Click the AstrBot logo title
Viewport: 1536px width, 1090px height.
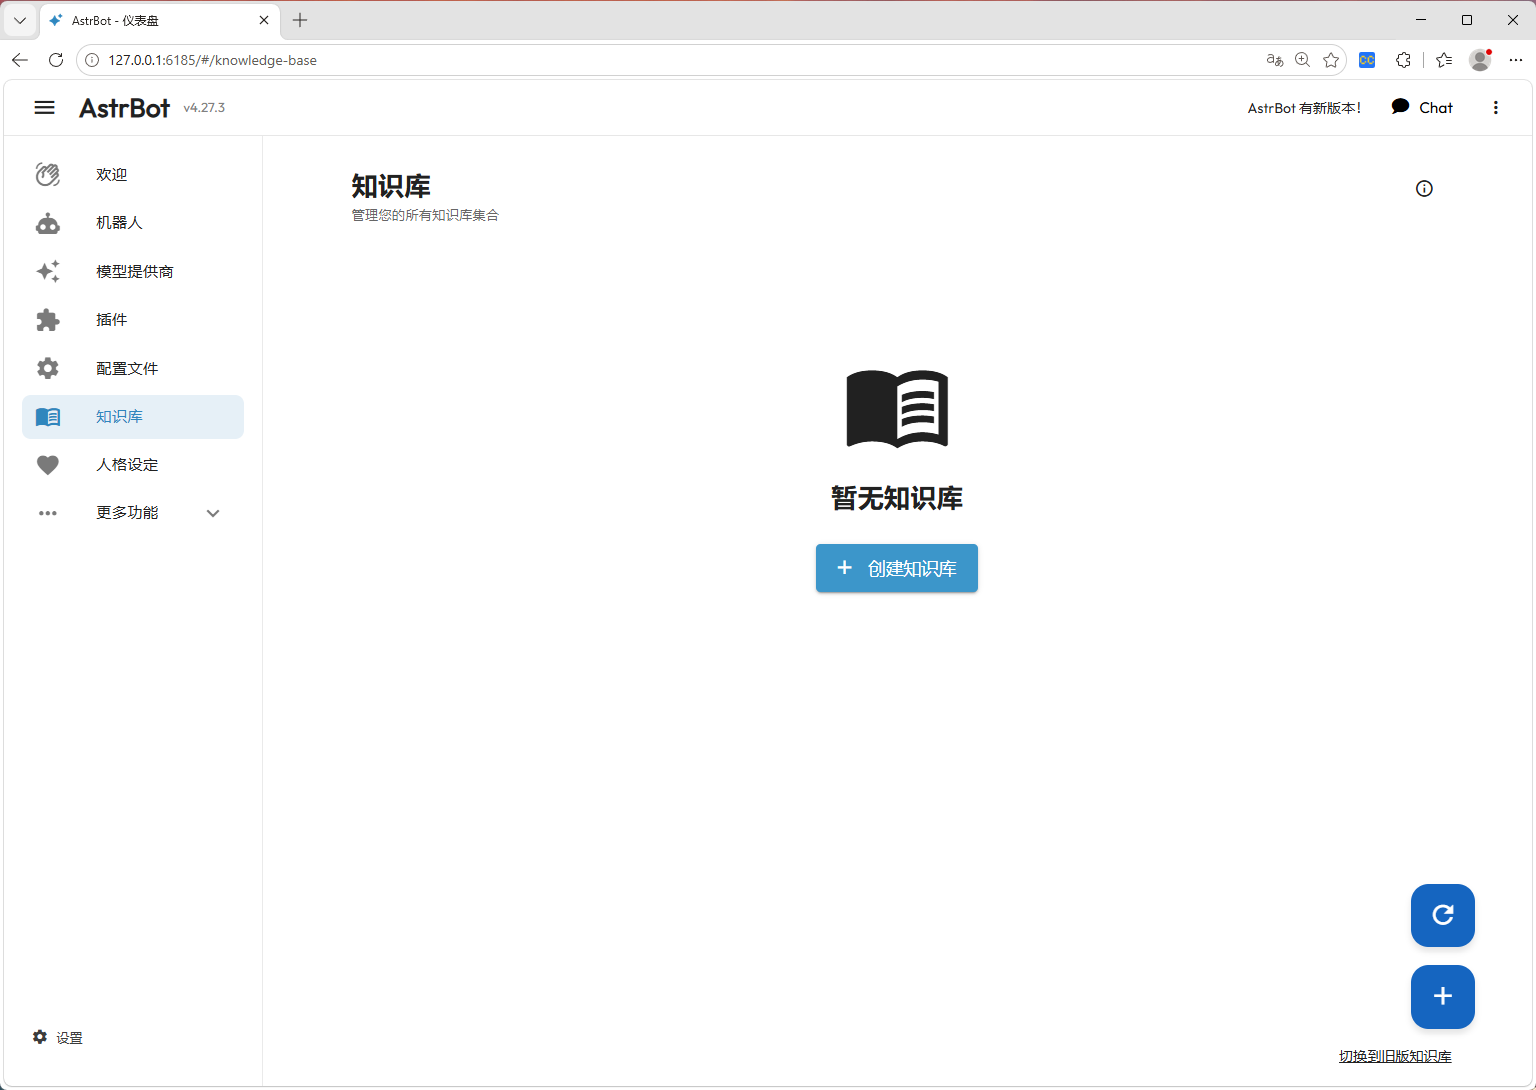tap(125, 108)
